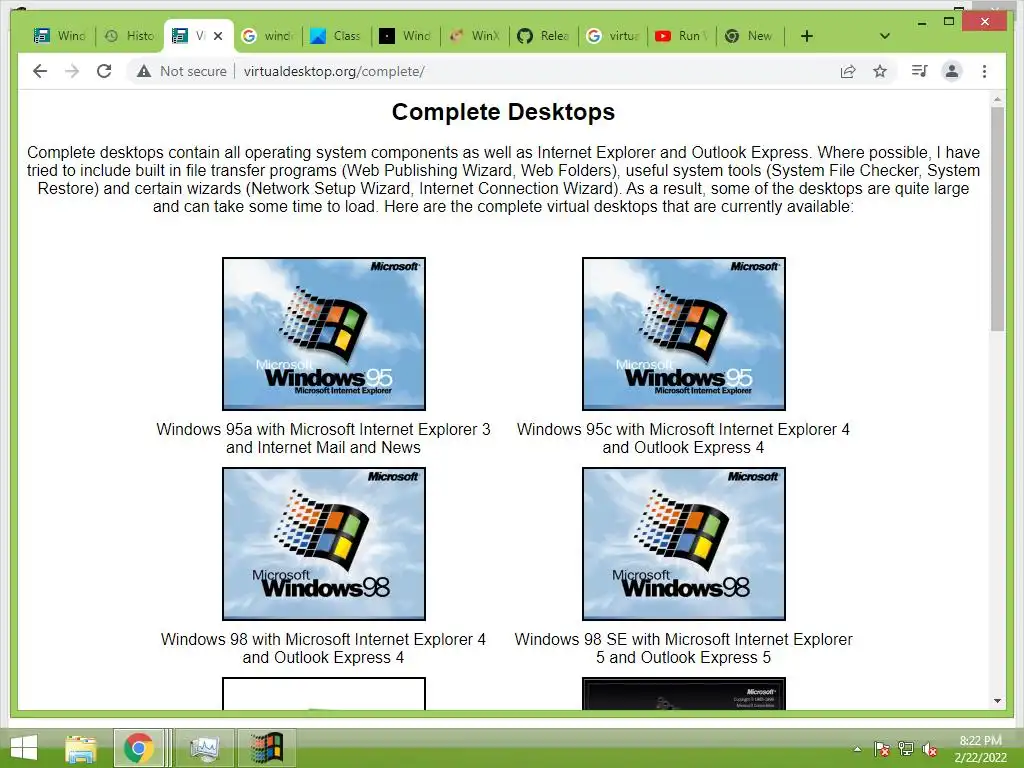
Task: Bookmark this page with the star icon
Action: [880, 71]
